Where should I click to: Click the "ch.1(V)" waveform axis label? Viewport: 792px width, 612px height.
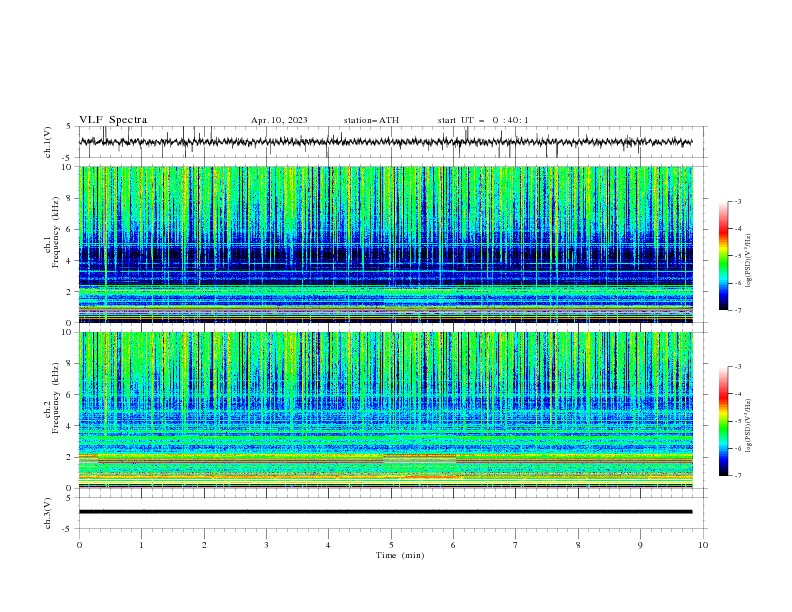(48, 142)
